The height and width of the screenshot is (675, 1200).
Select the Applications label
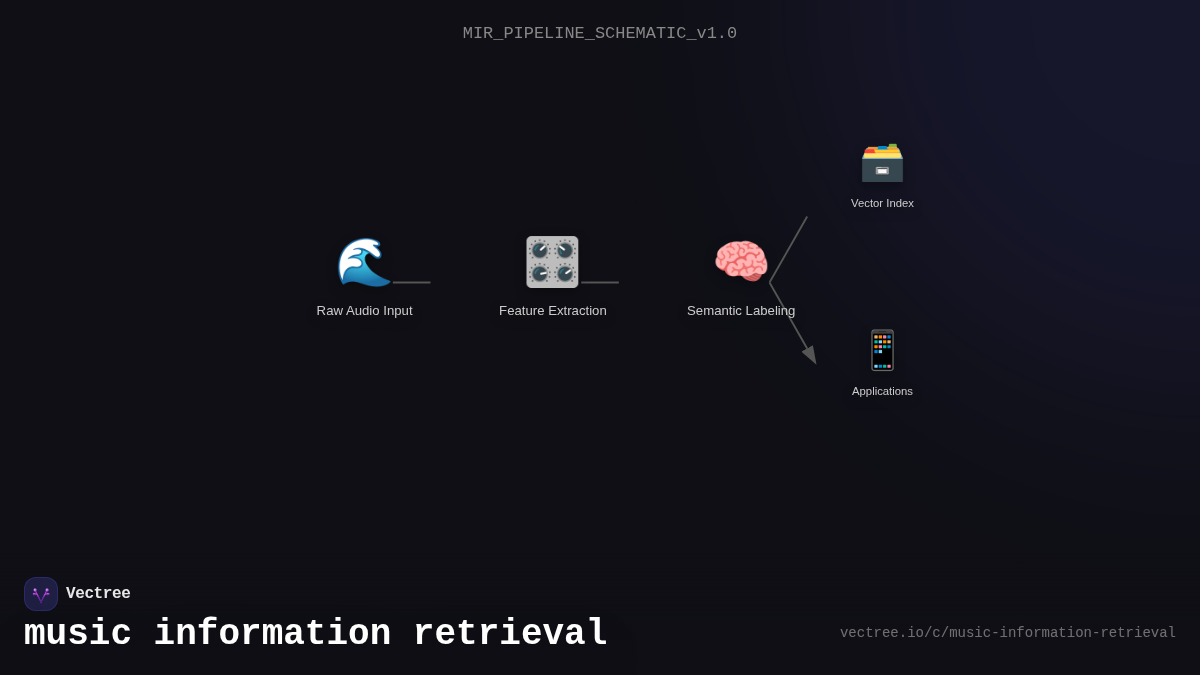point(882,391)
